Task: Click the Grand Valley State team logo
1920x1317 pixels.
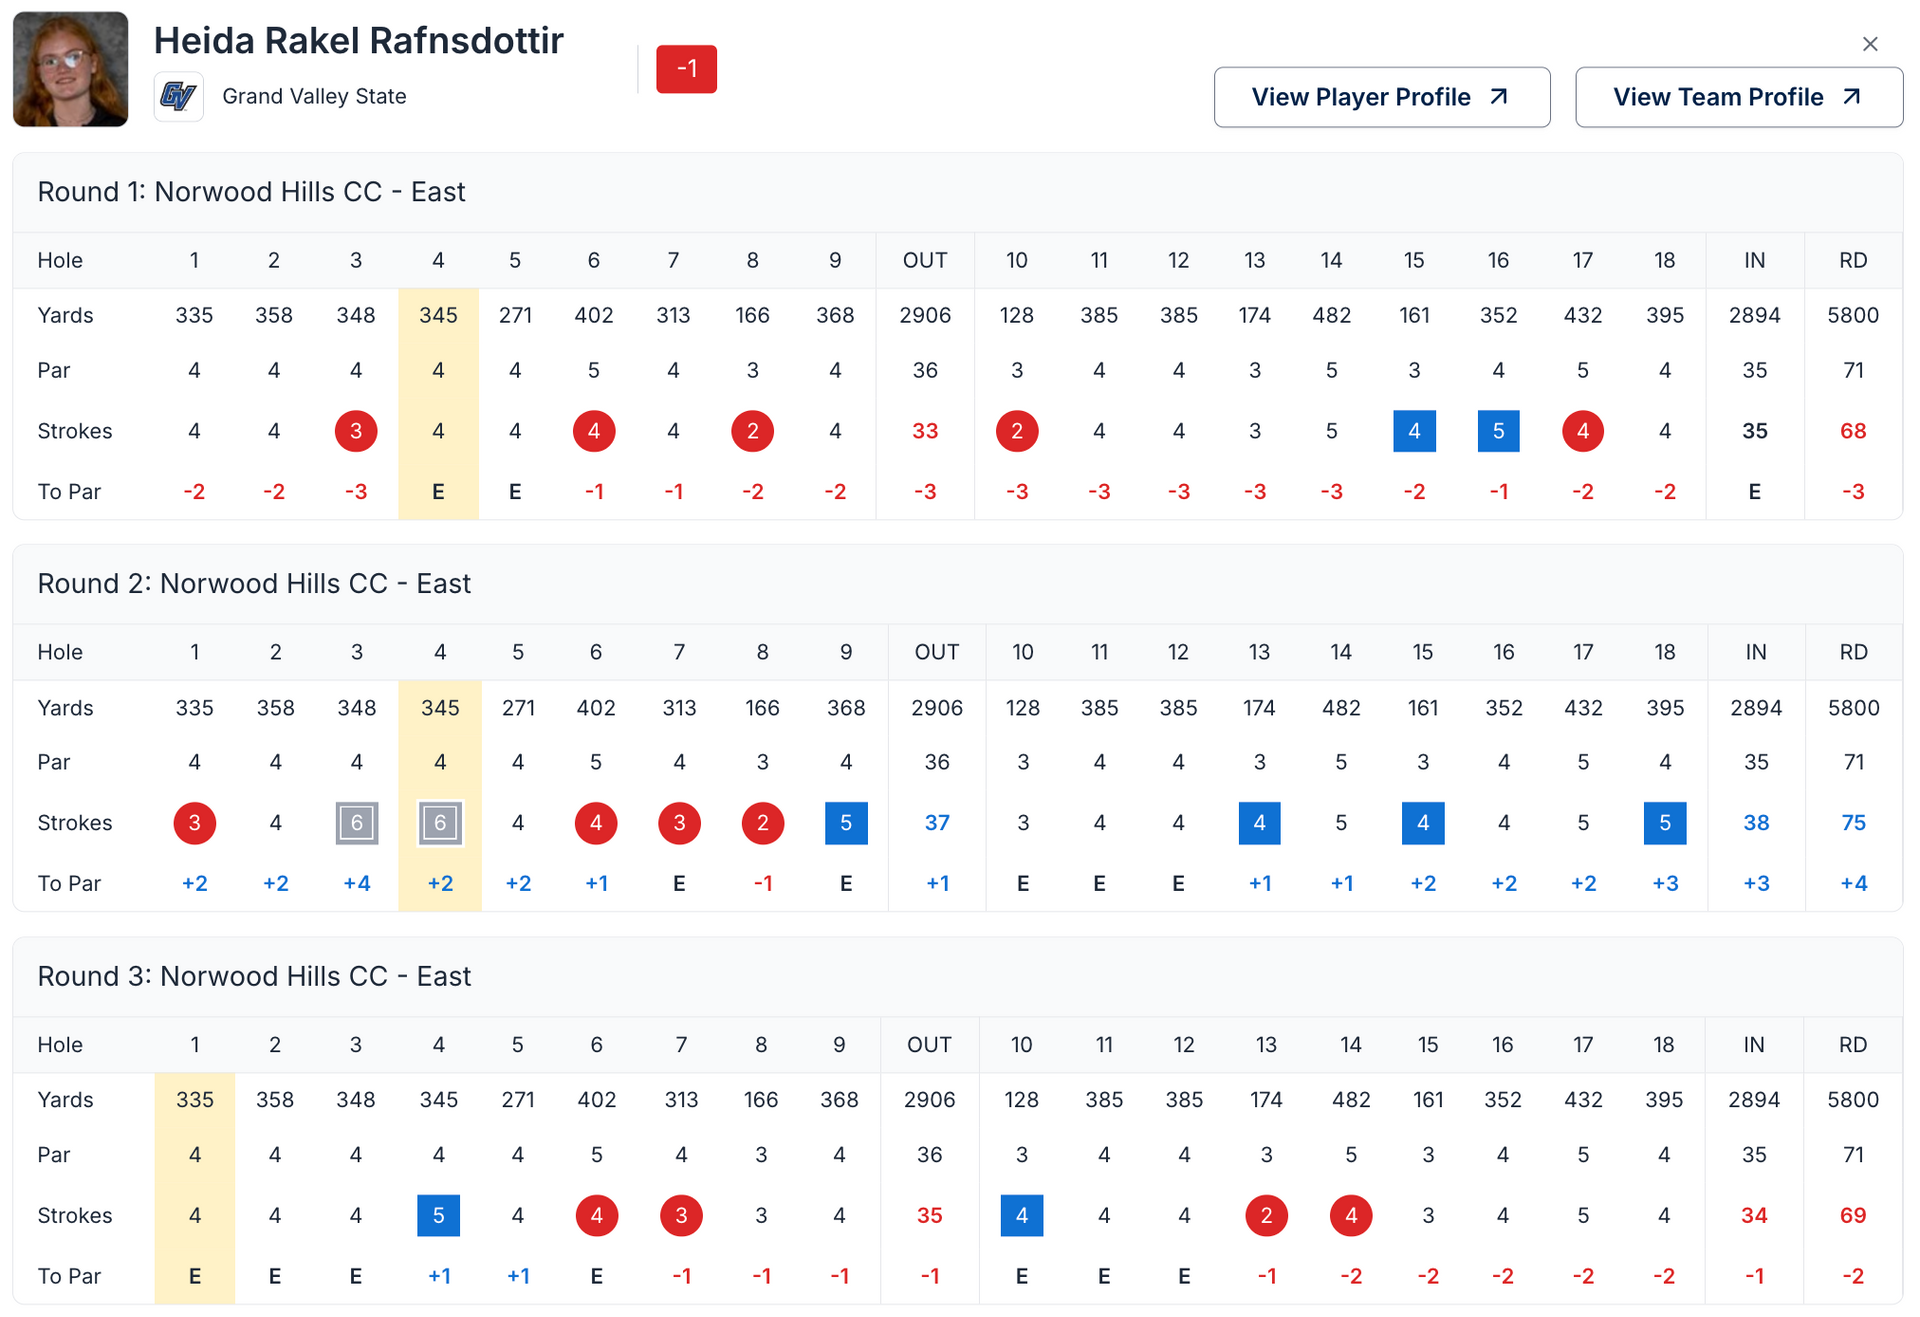Action: tap(178, 96)
